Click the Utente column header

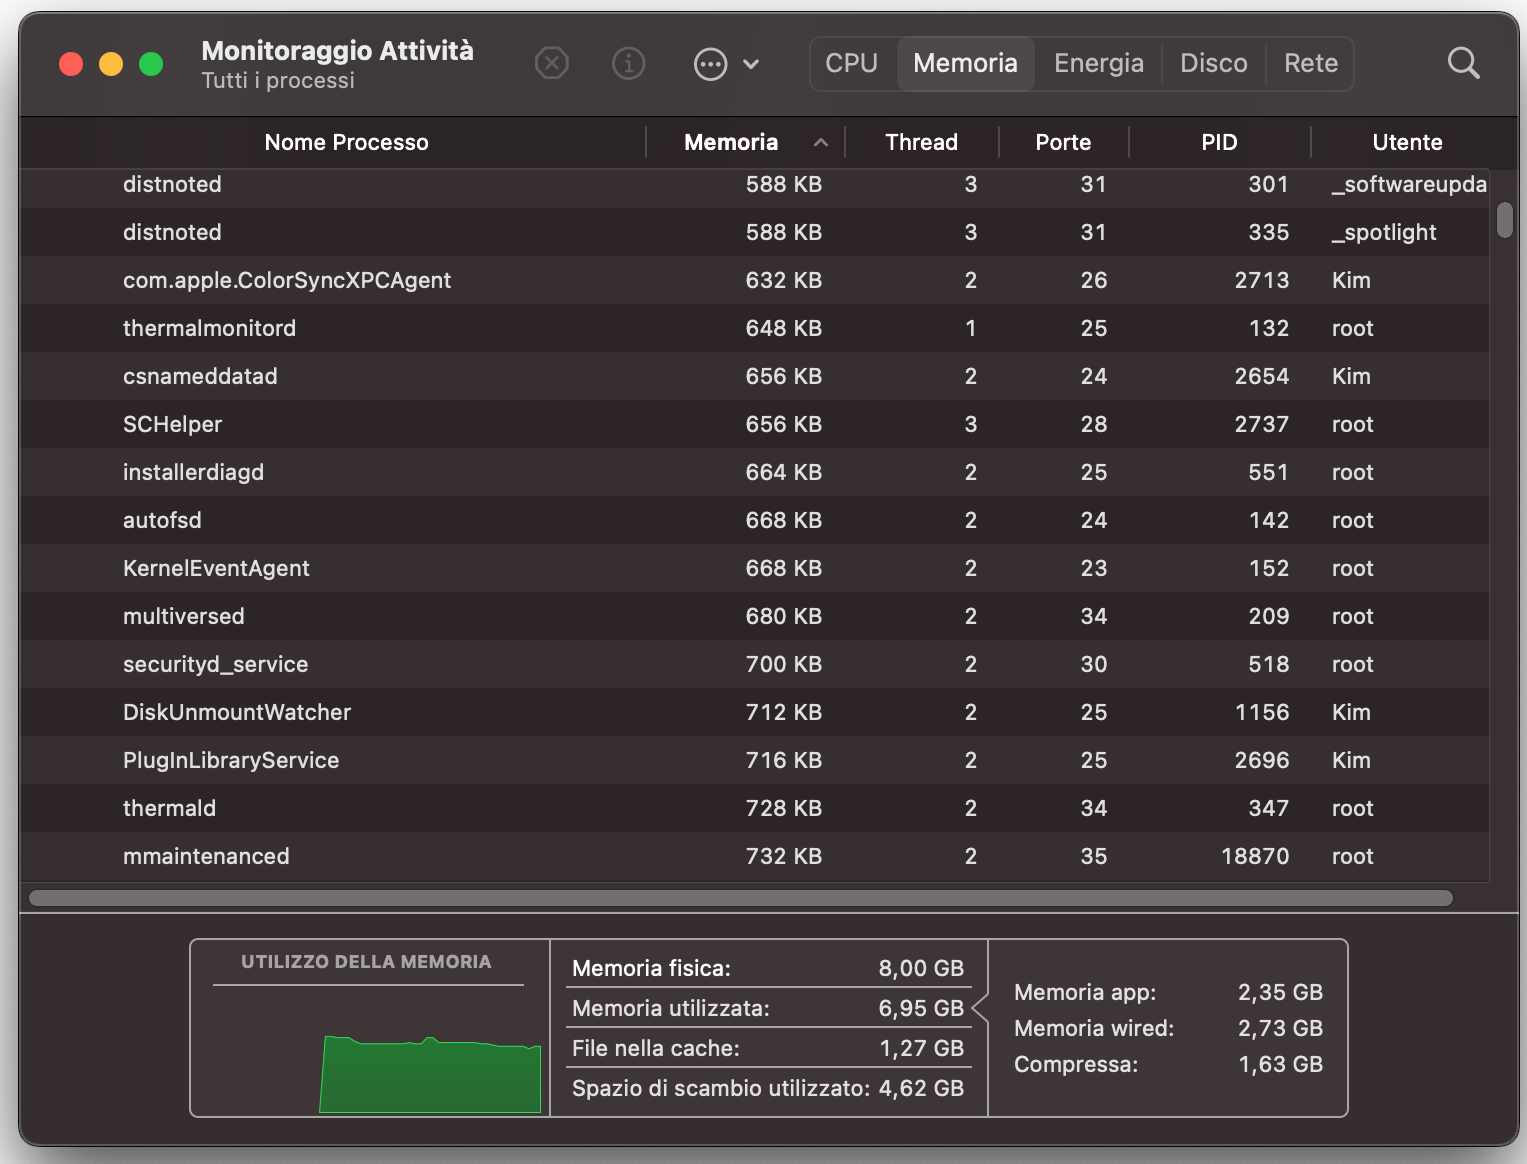(x=1407, y=143)
